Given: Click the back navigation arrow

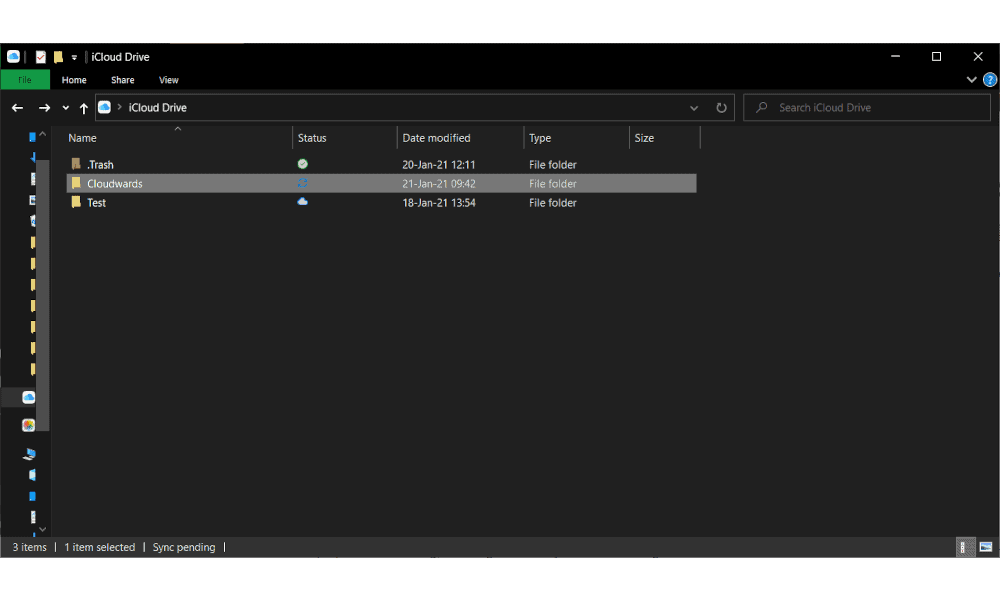Looking at the screenshot, I should 17,107.
